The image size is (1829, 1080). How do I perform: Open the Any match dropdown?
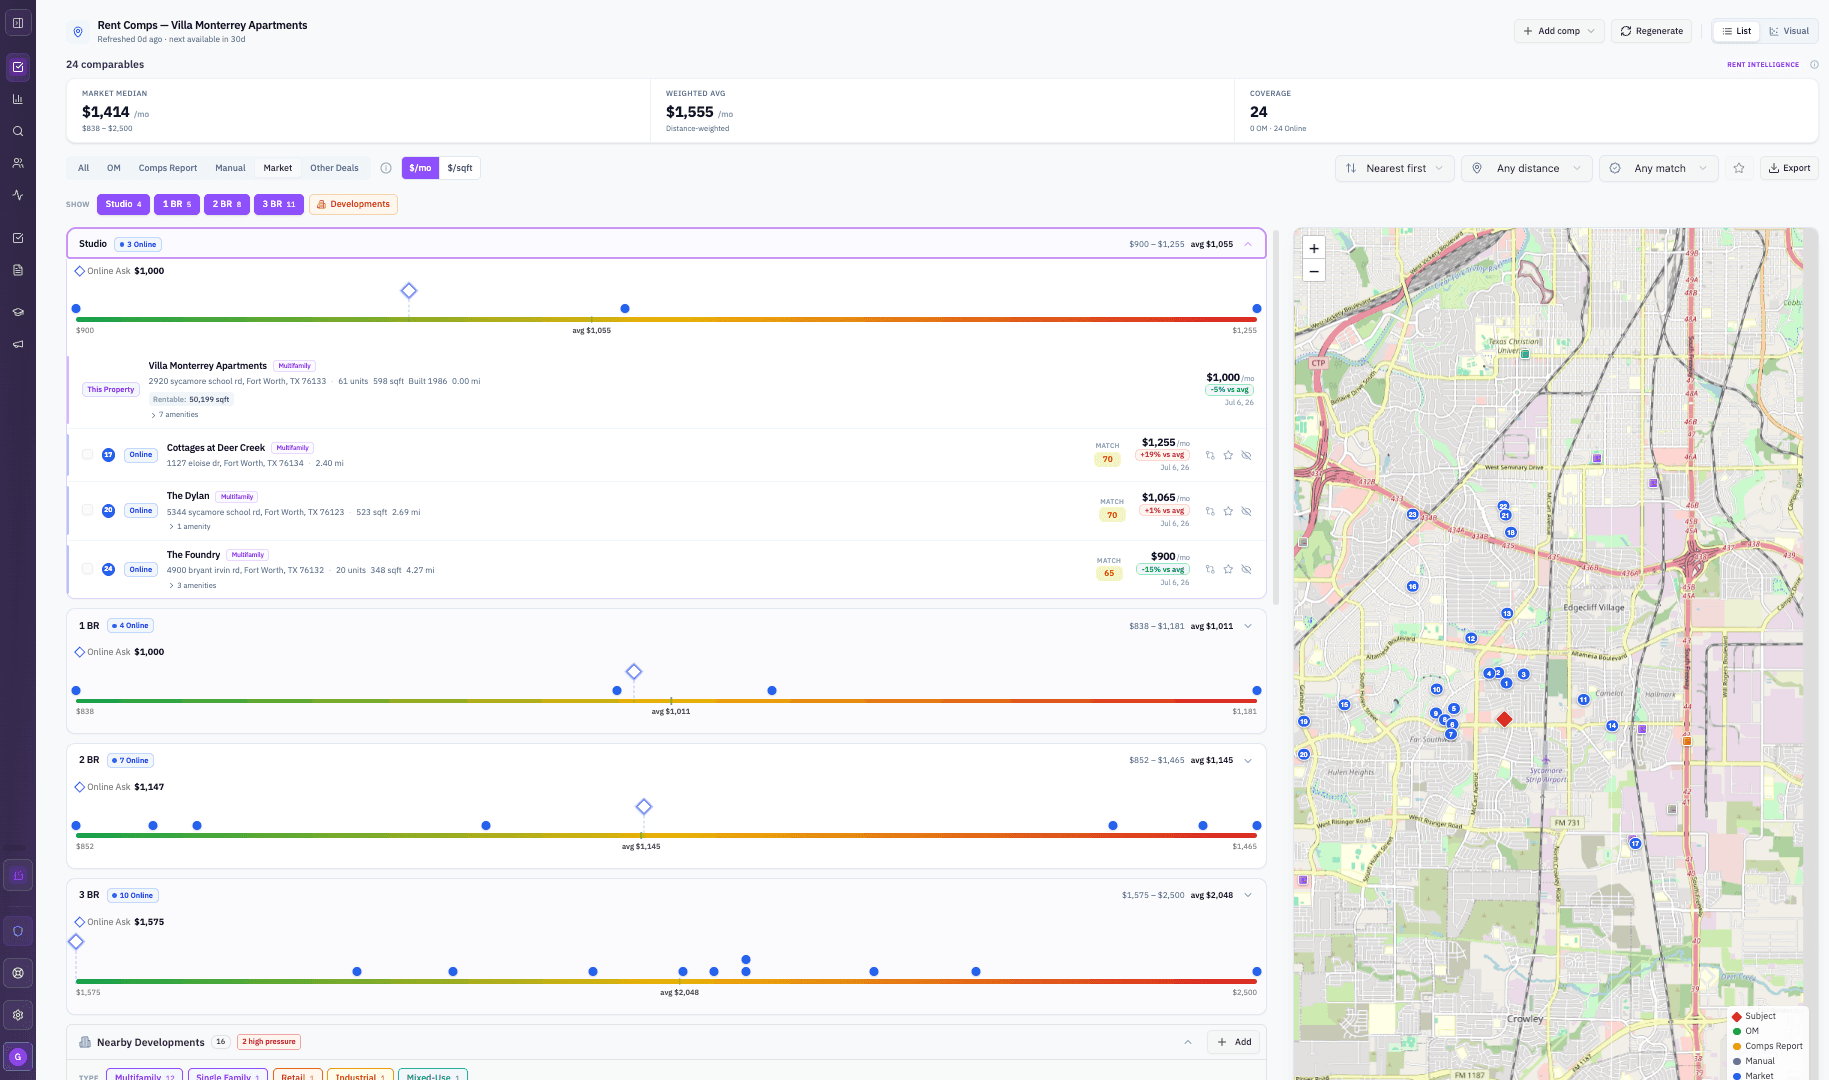tap(1659, 168)
